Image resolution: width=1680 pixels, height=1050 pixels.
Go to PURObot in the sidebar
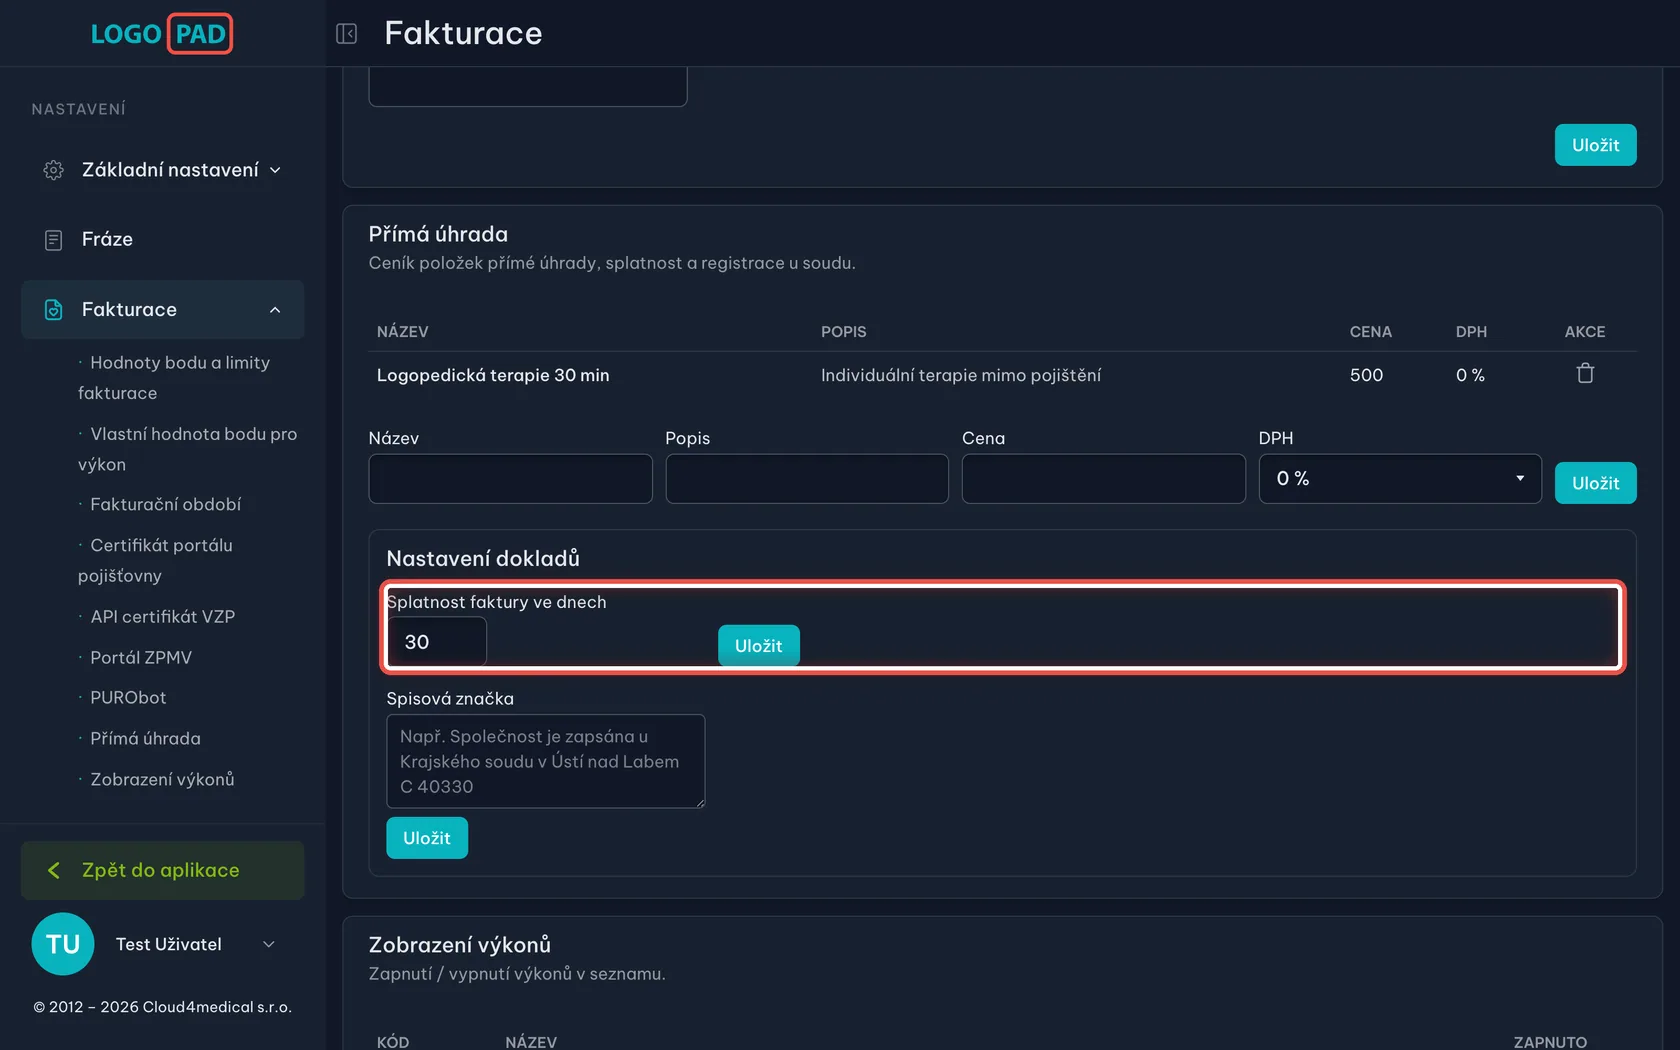pos(128,698)
